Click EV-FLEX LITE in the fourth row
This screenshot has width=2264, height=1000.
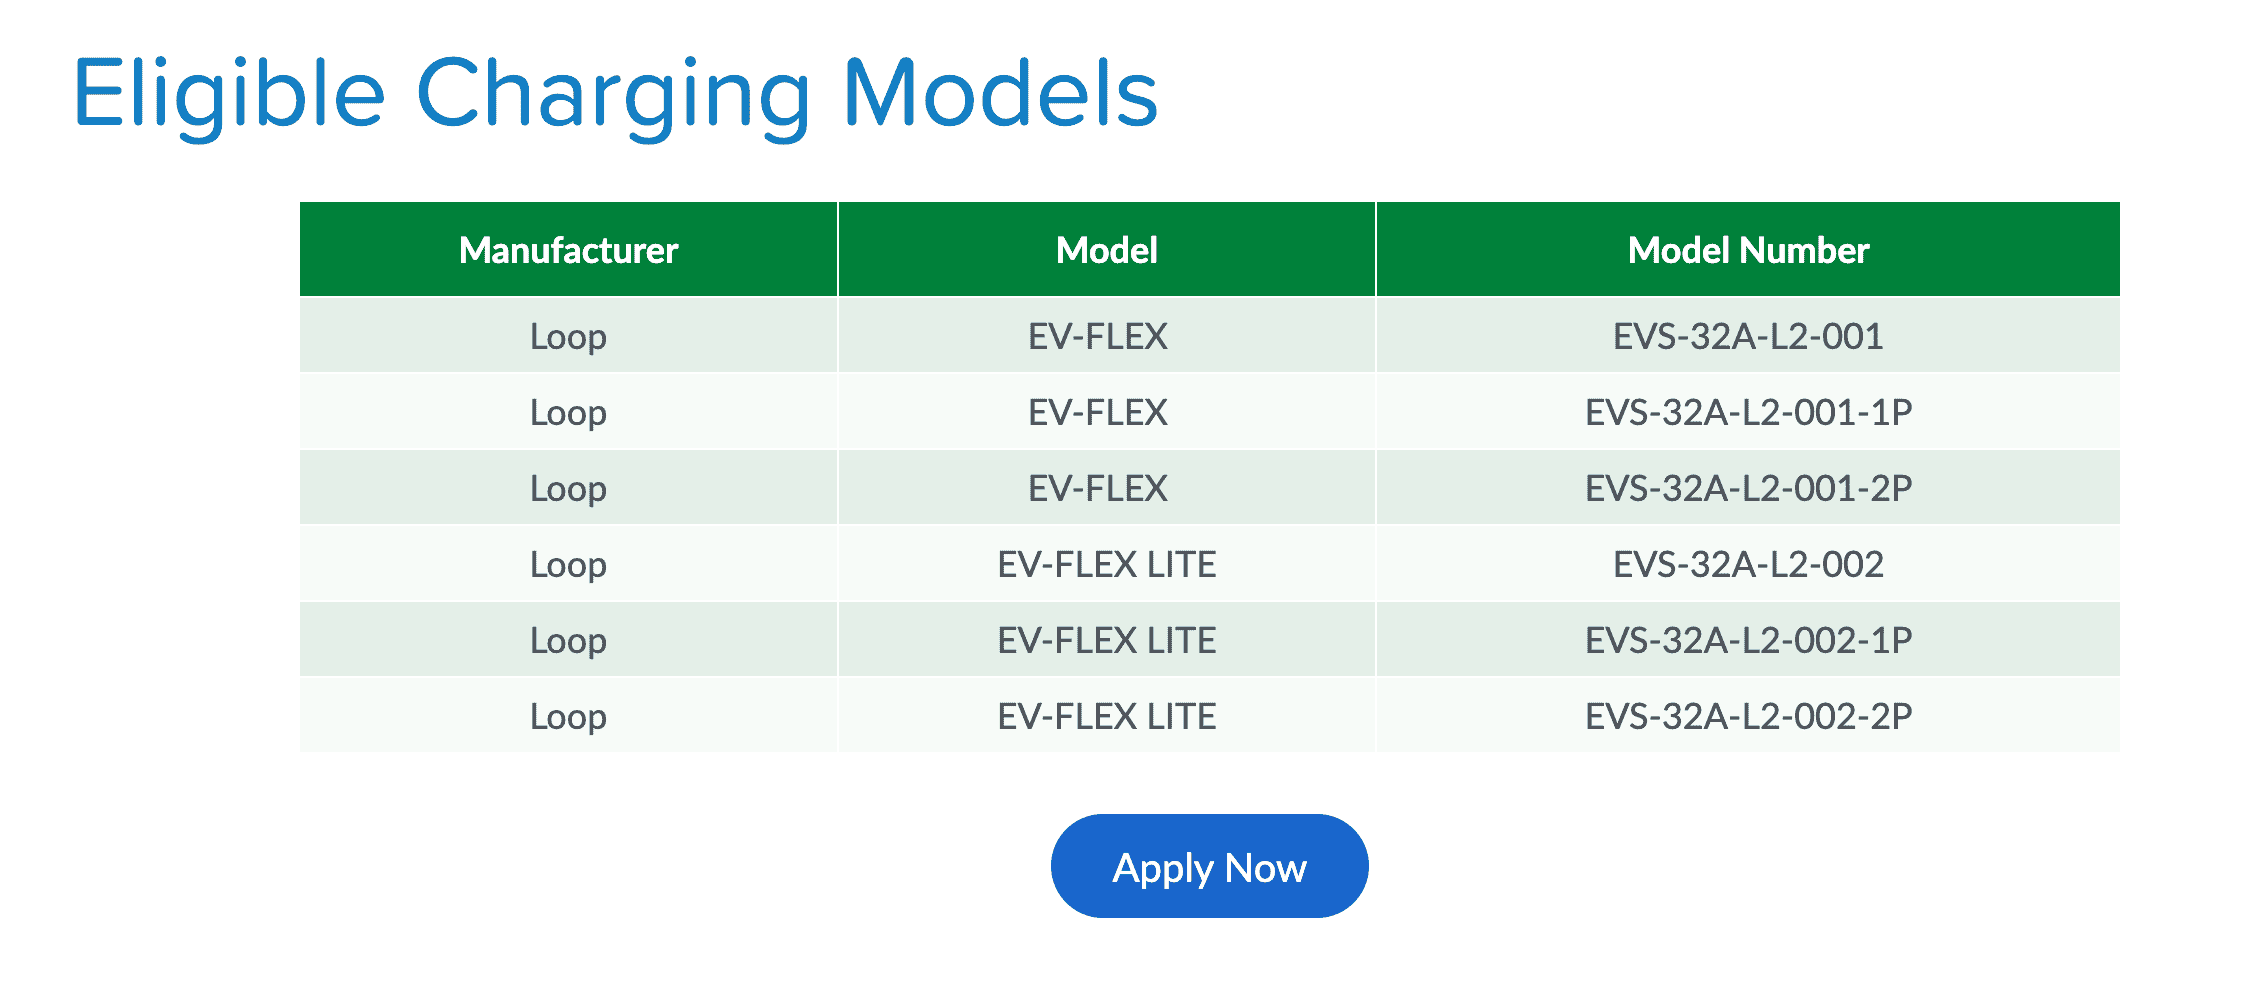1106,564
